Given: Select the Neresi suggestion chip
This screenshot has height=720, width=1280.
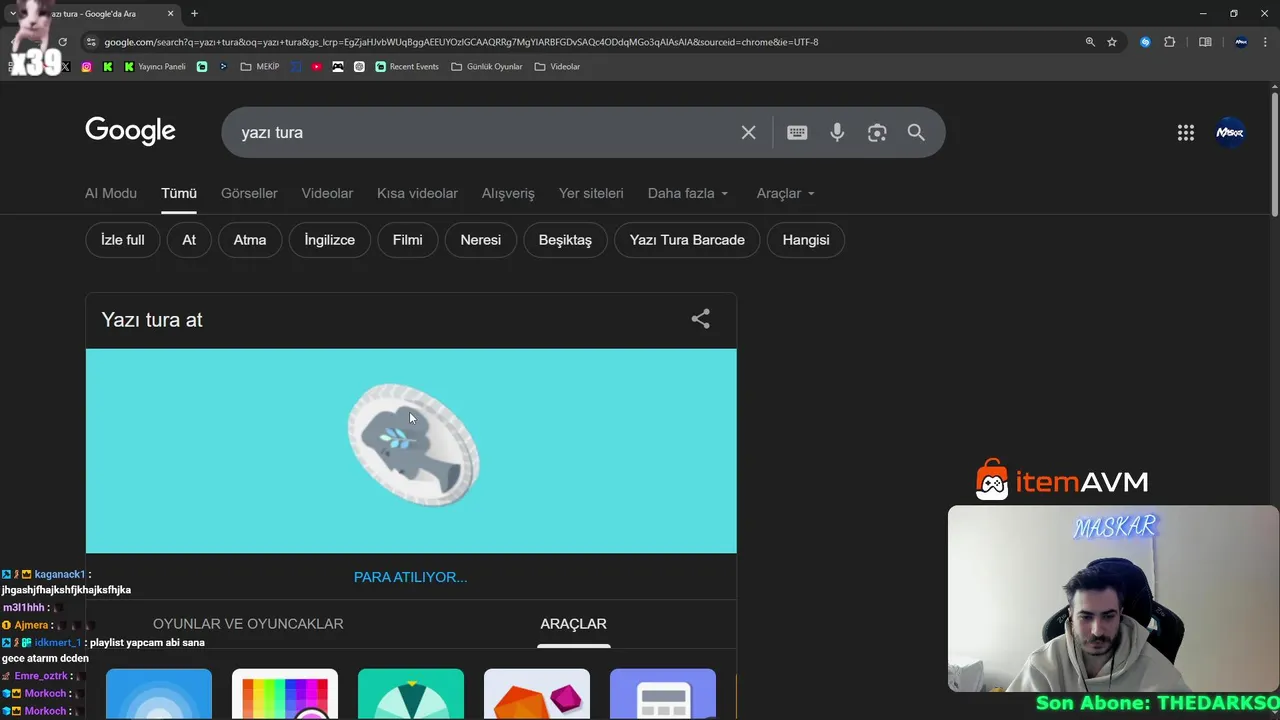Looking at the screenshot, I should click(x=480, y=240).
